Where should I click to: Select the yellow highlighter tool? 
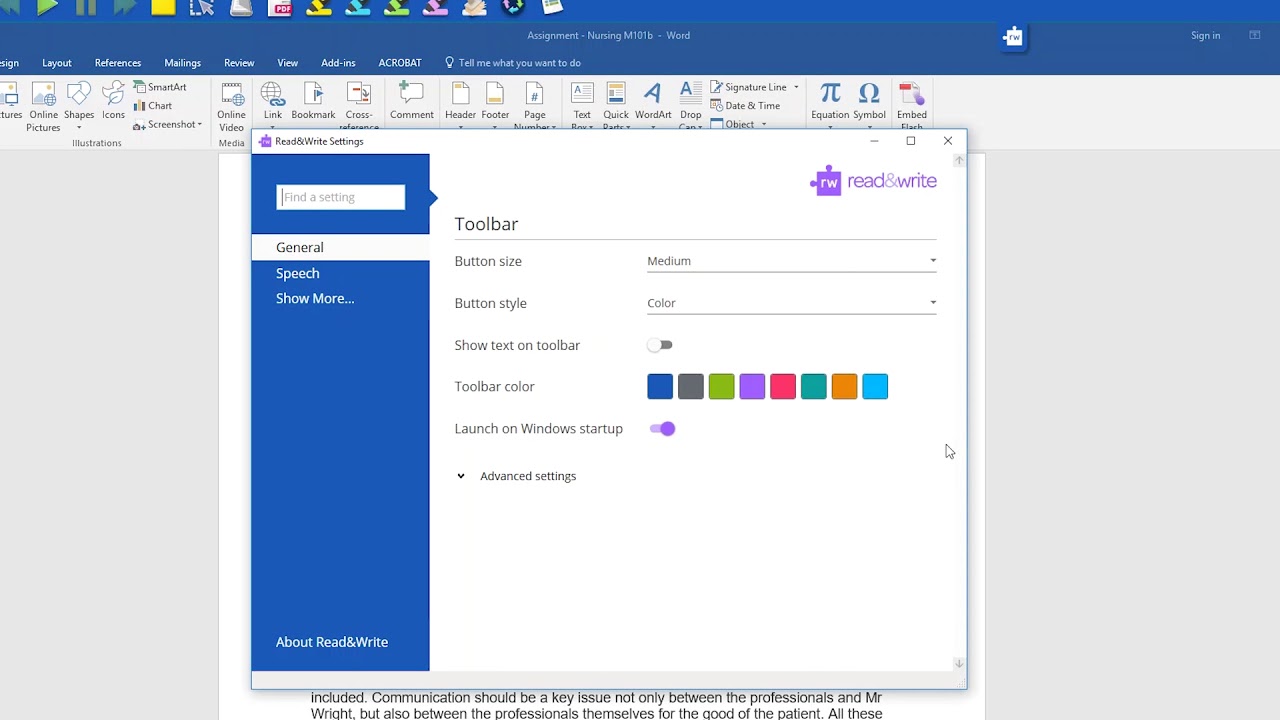(319, 7)
